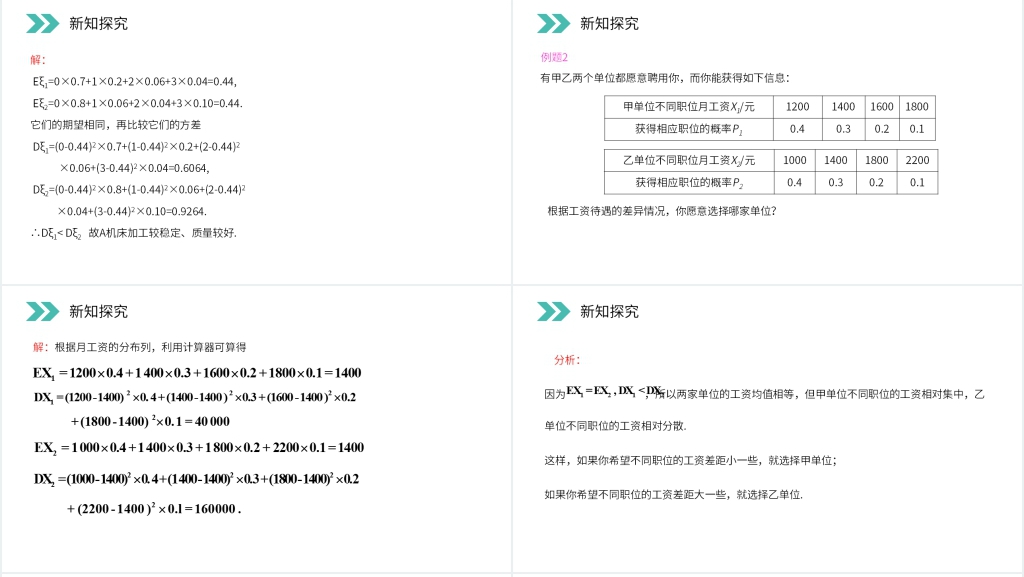
Task: Select the 甲单位不同职位月工资 header cell
Action: click(x=689, y=107)
